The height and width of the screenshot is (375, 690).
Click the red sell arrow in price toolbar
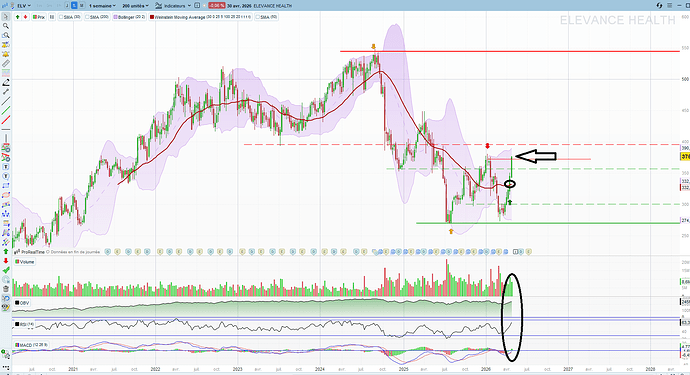26,17
